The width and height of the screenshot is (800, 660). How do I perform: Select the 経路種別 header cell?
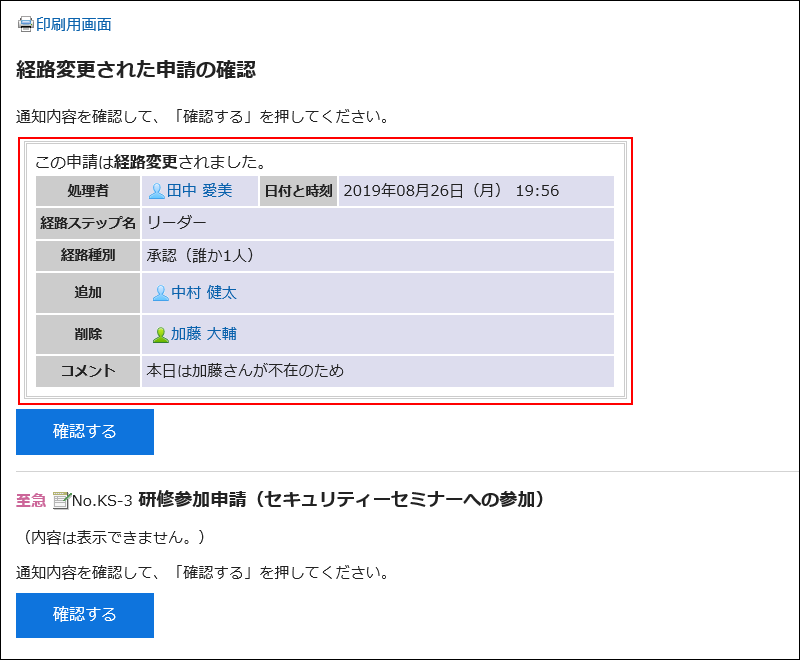[88, 255]
